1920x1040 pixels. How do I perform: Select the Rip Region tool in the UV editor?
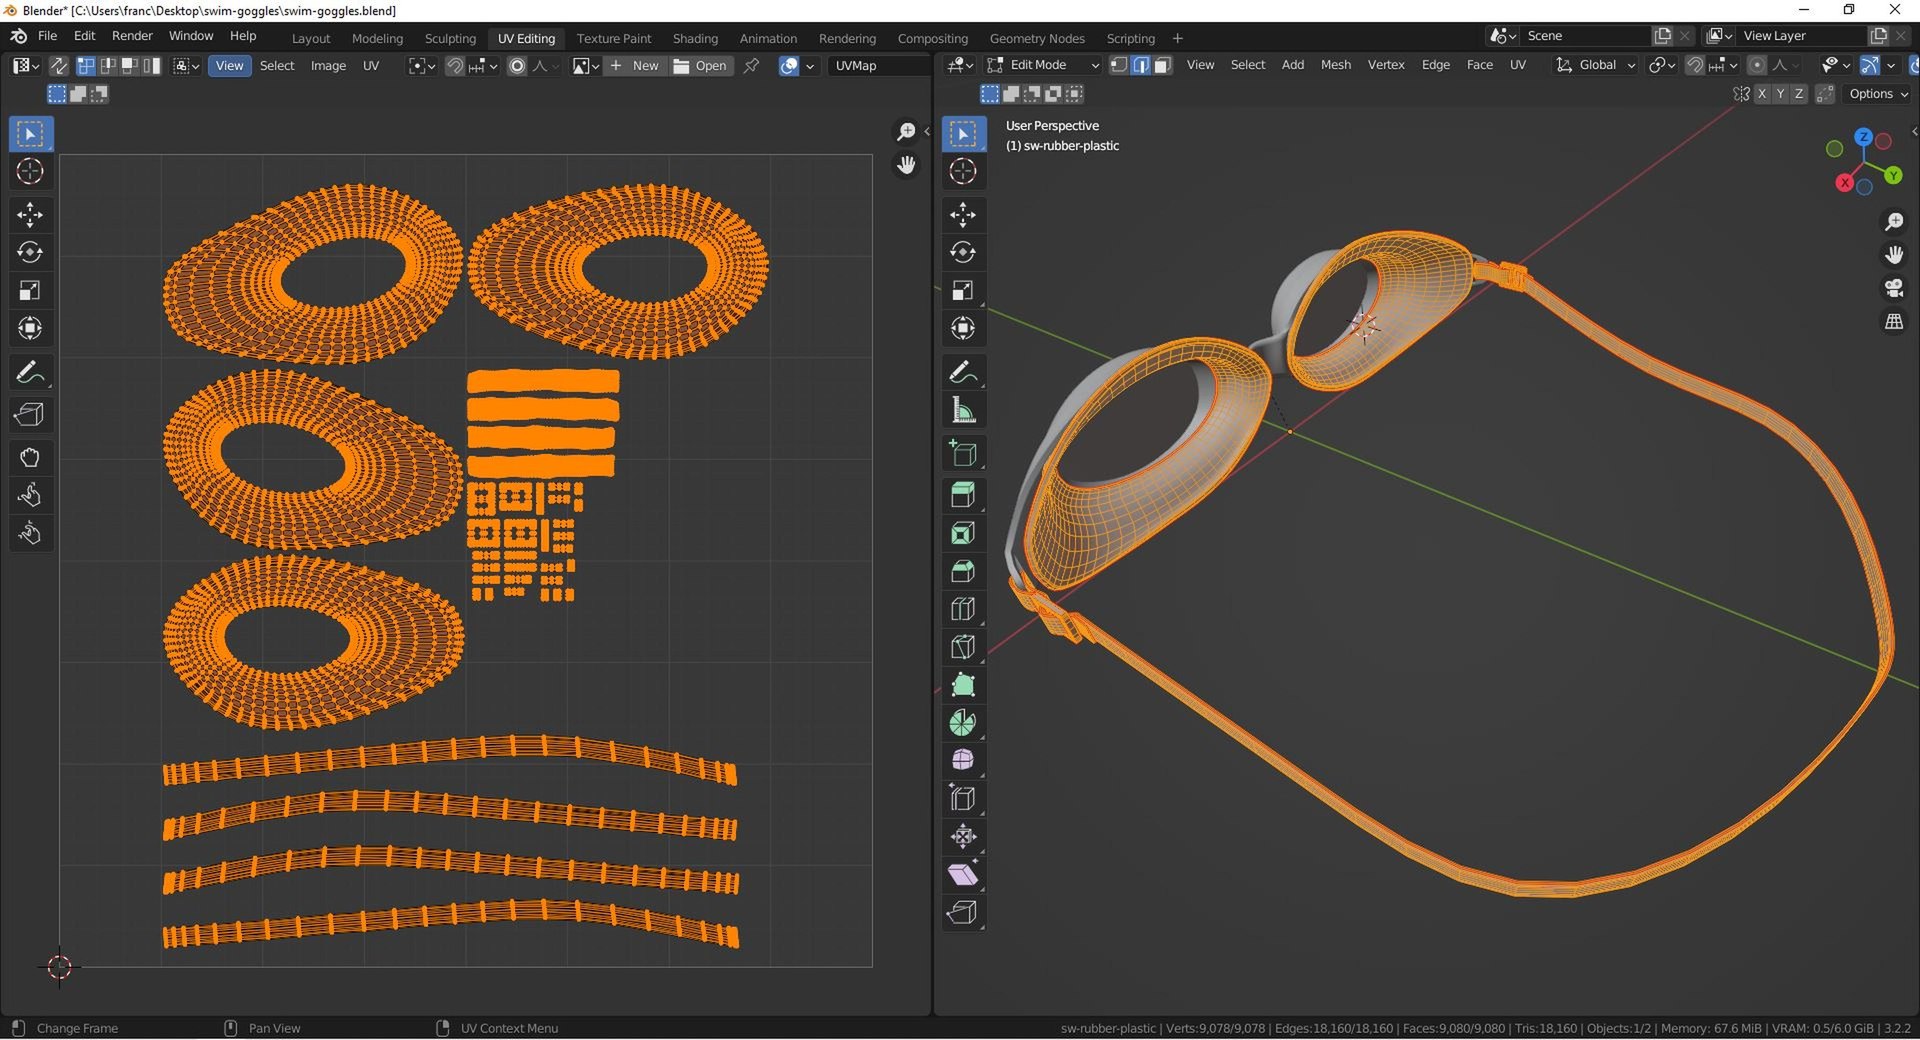(x=30, y=414)
